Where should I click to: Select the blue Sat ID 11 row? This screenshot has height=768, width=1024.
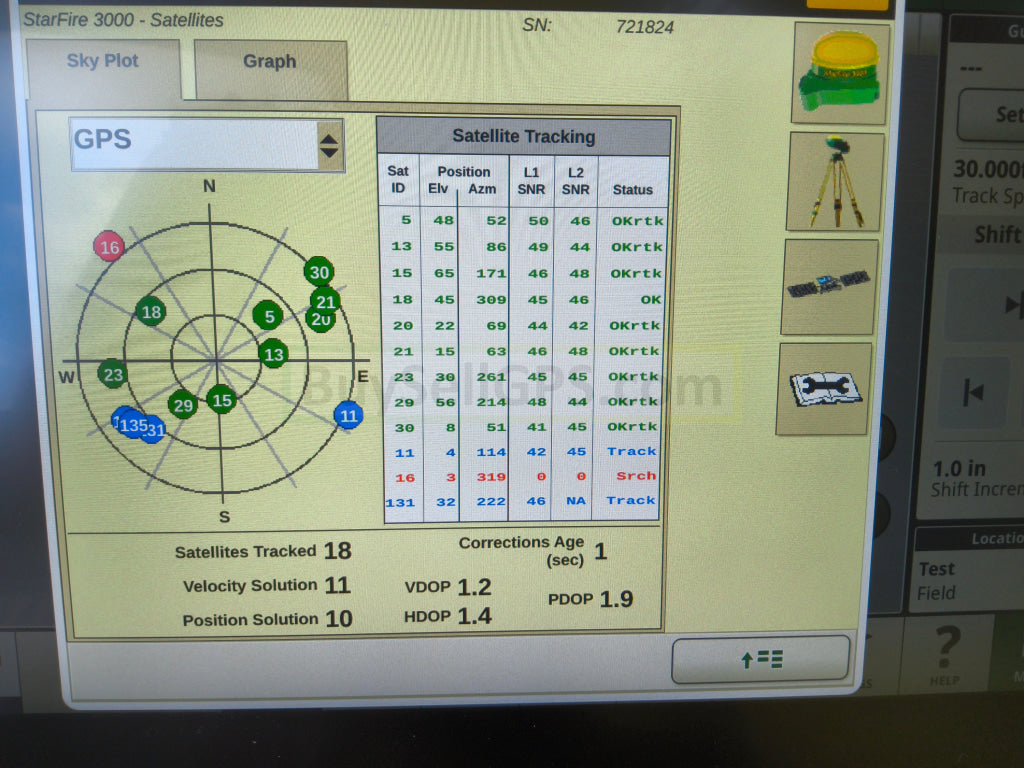[524, 452]
